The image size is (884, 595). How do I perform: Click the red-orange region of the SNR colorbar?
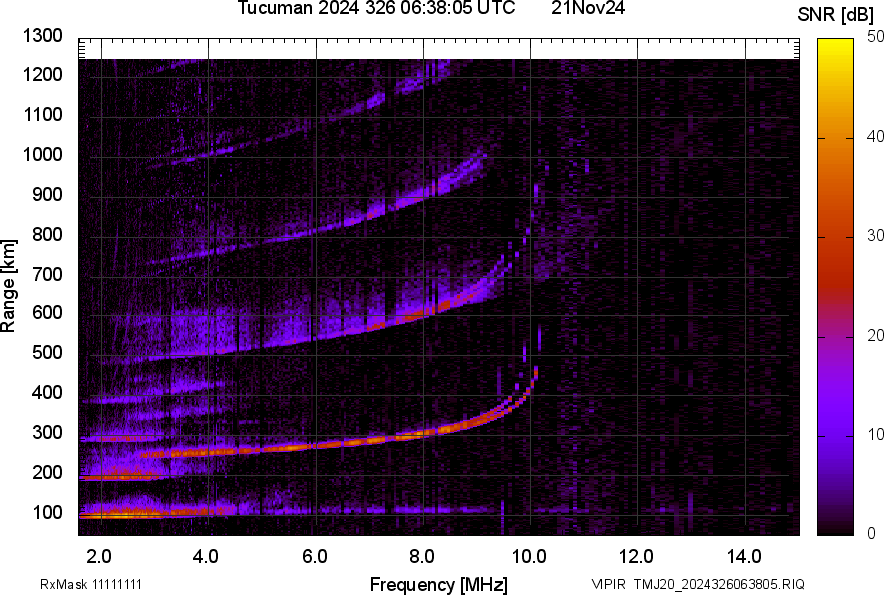pos(835,237)
